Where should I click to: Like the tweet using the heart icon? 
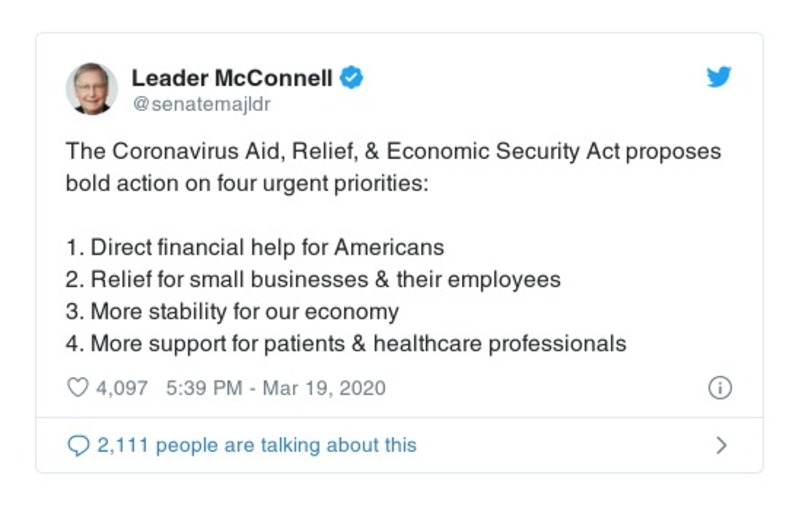(x=77, y=388)
